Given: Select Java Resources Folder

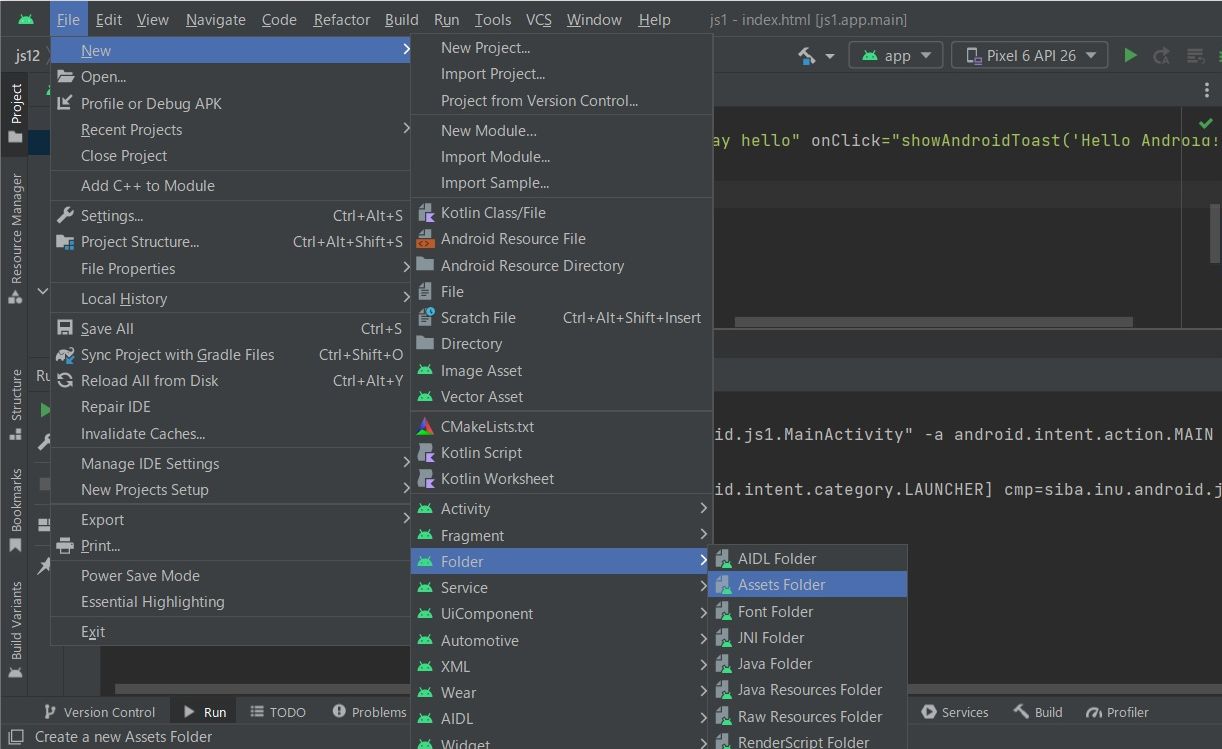Looking at the screenshot, I should click(807, 689).
